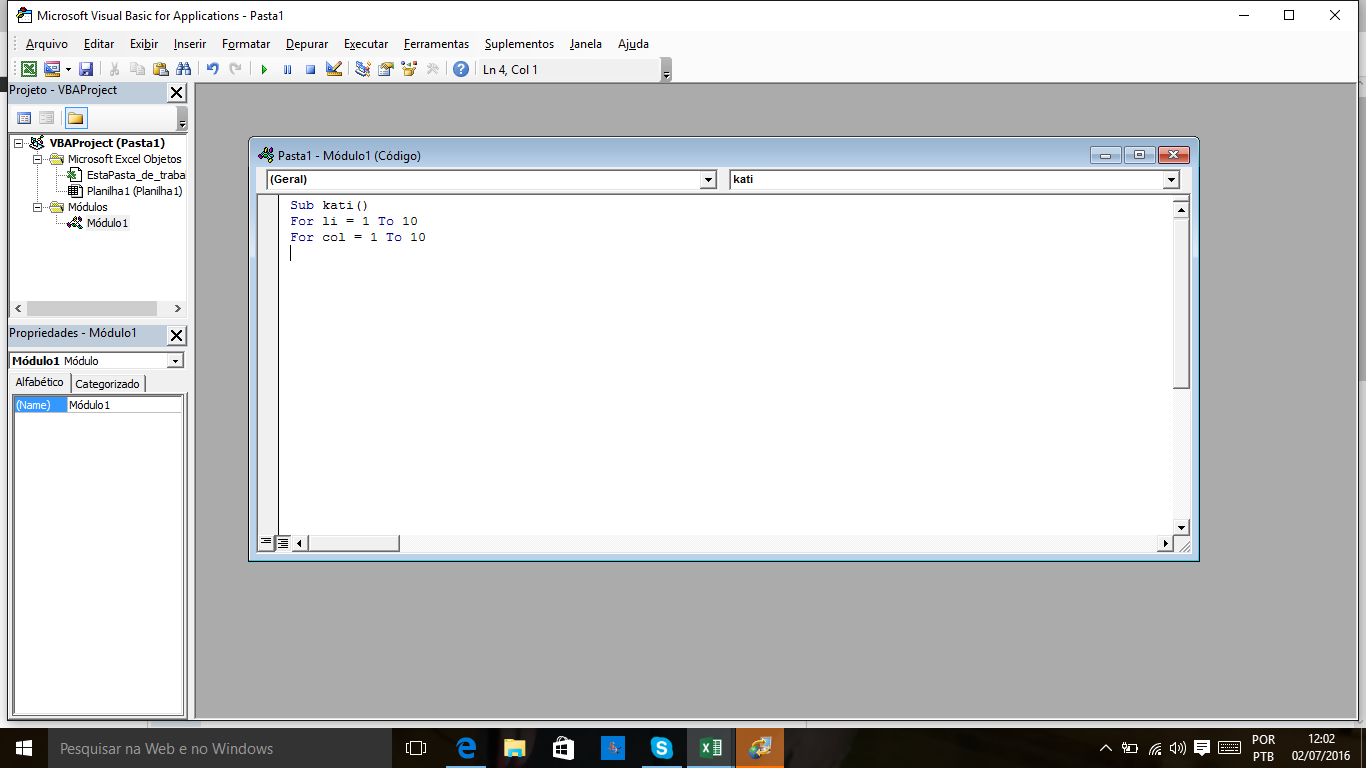Open the Properties Window toolbar icon

coord(386,69)
